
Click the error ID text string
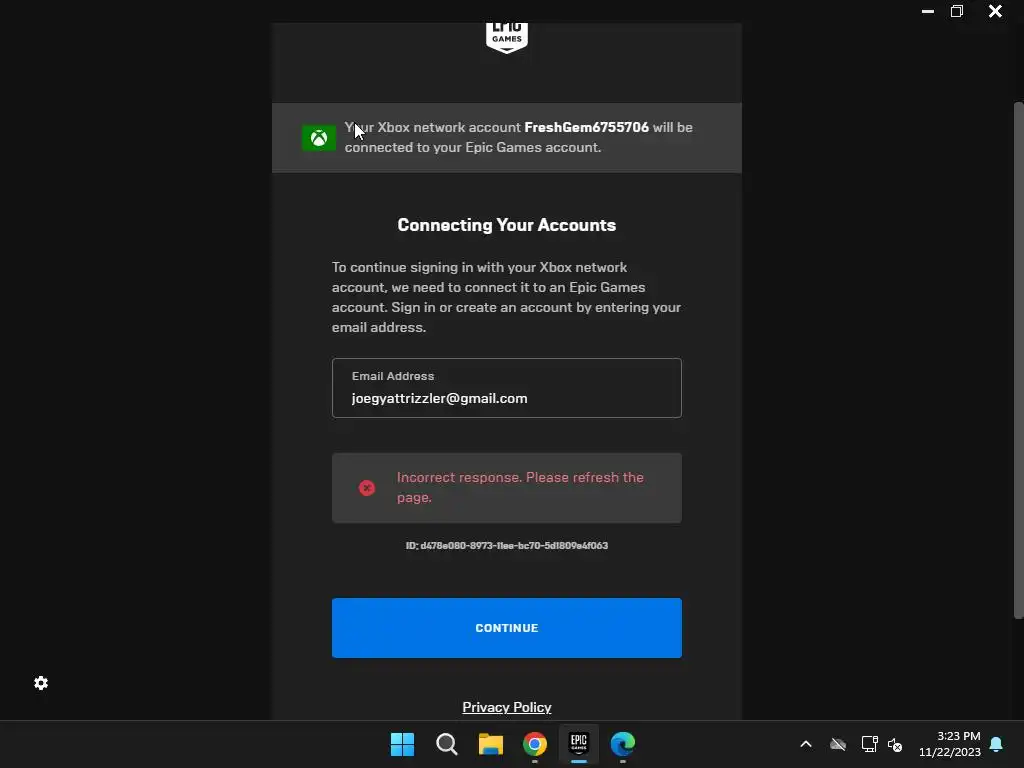[507, 545]
